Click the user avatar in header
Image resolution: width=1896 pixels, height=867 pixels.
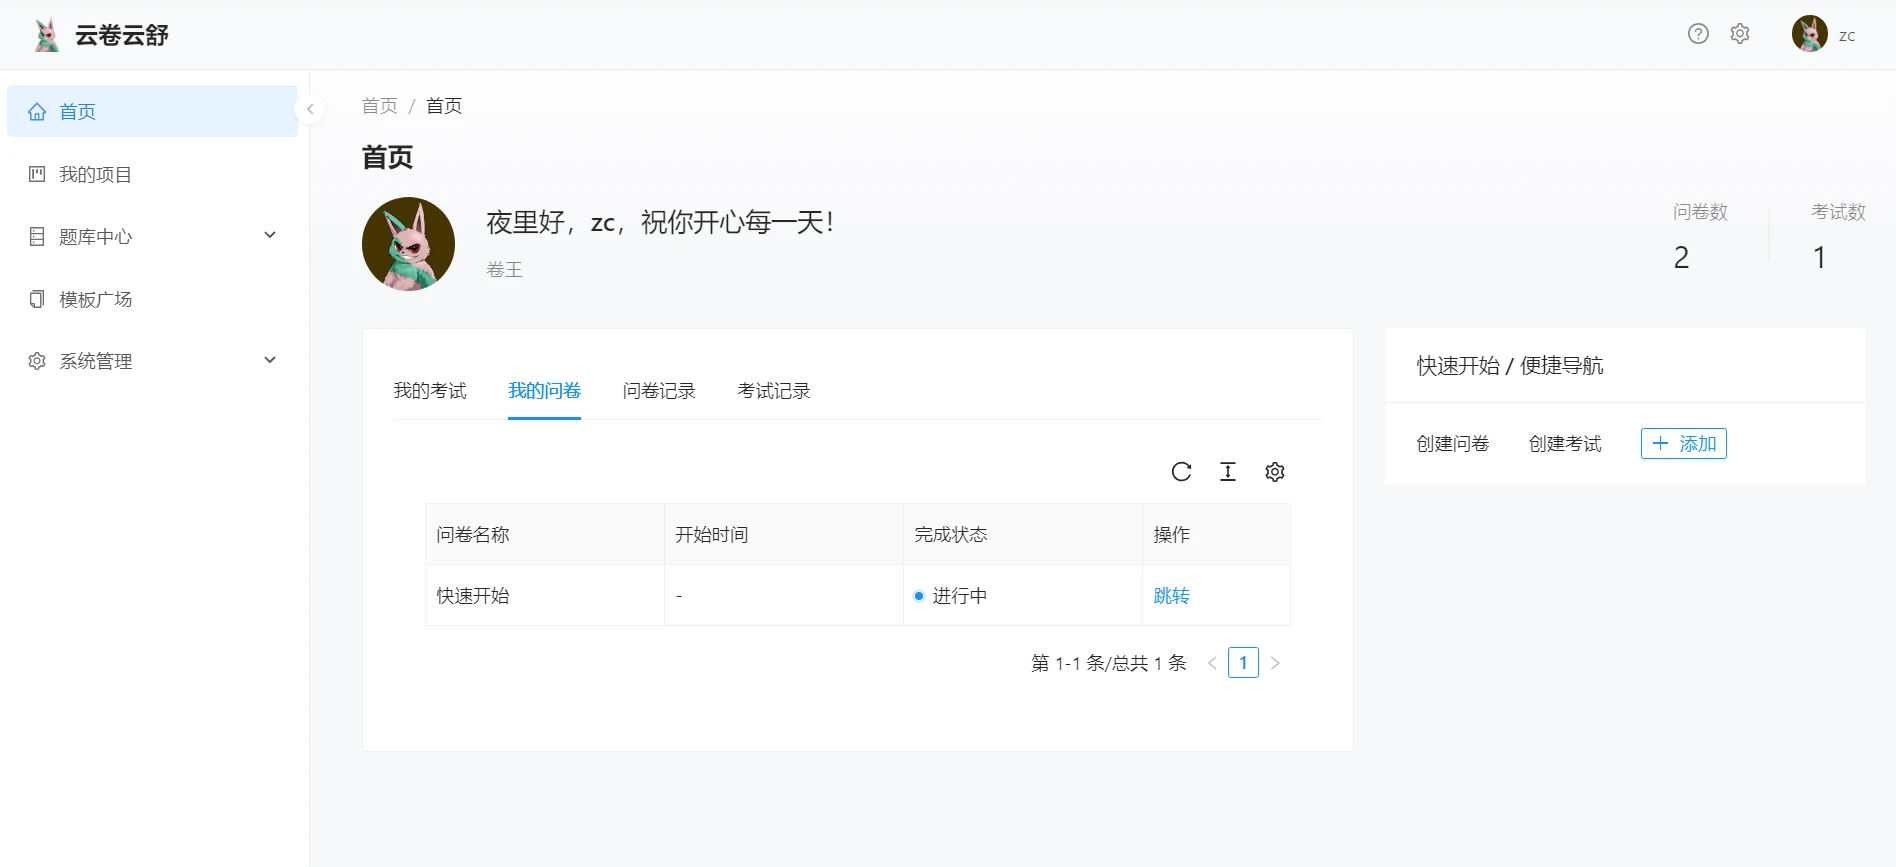pyautogui.click(x=1809, y=34)
